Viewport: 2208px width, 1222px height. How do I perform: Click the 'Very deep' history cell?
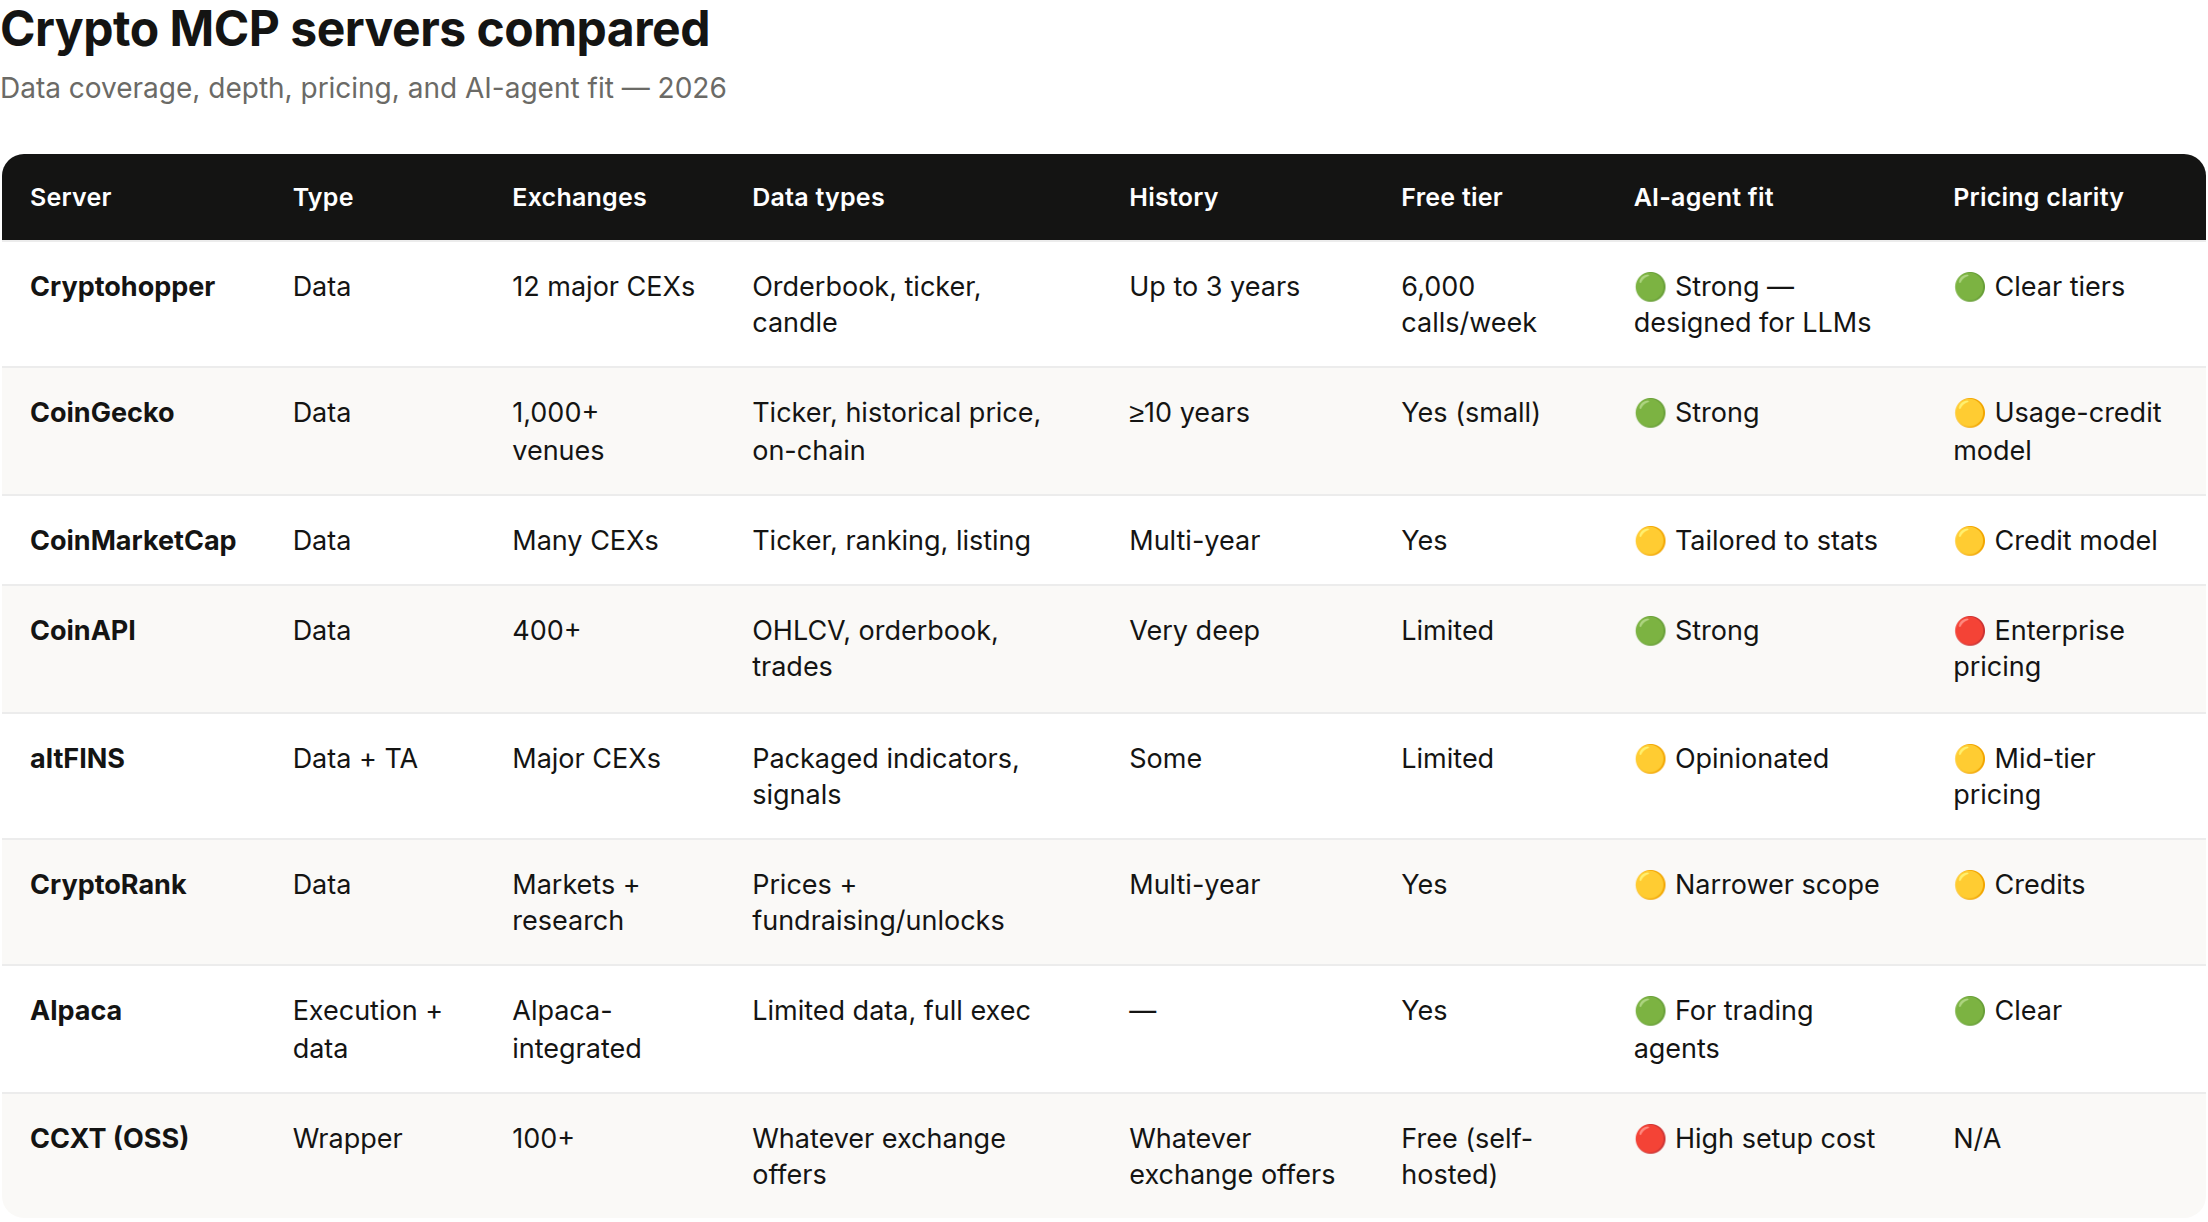point(1194,631)
